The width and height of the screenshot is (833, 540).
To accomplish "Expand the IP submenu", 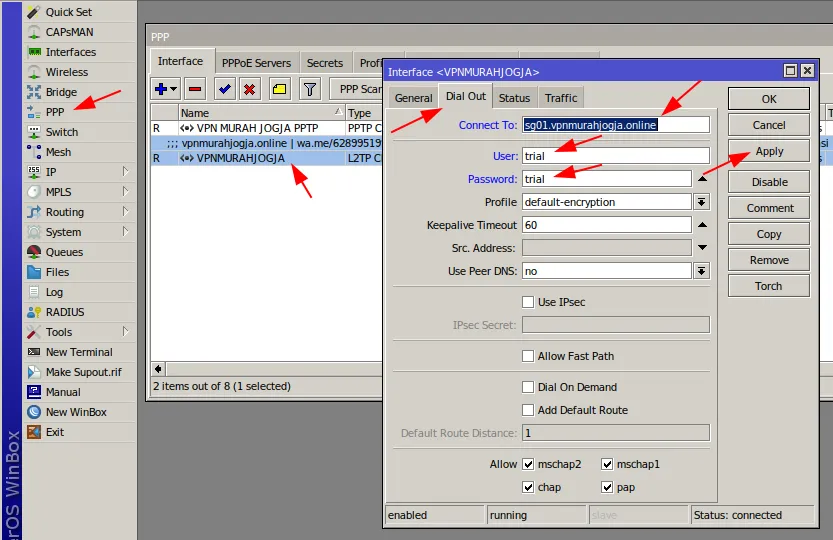I will (125, 172).
